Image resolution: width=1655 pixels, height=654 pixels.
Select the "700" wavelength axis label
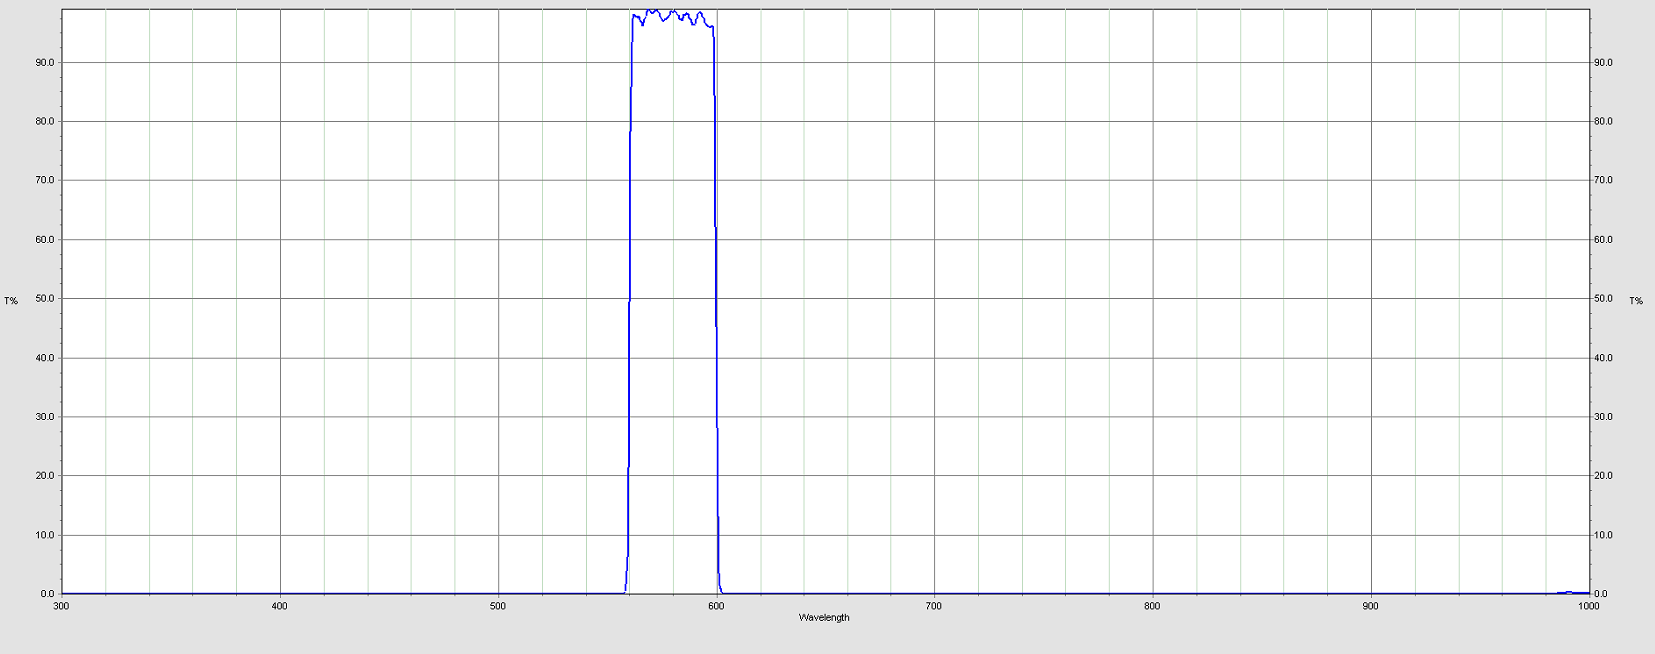(x=934, y=606)
